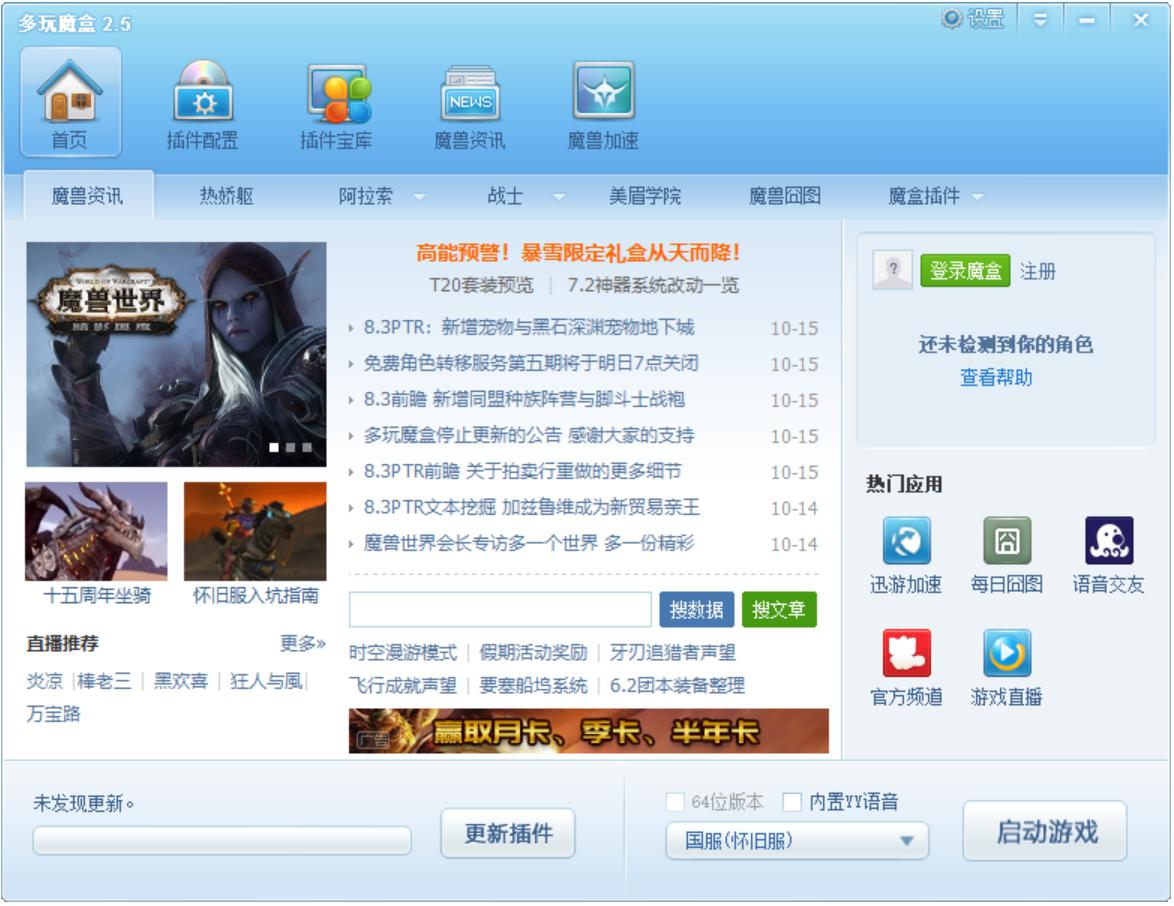The image size is (1174, 906).
Task: Open the 怀旧服入坑指南 thumbnail
Action: [x=255, y=531]
